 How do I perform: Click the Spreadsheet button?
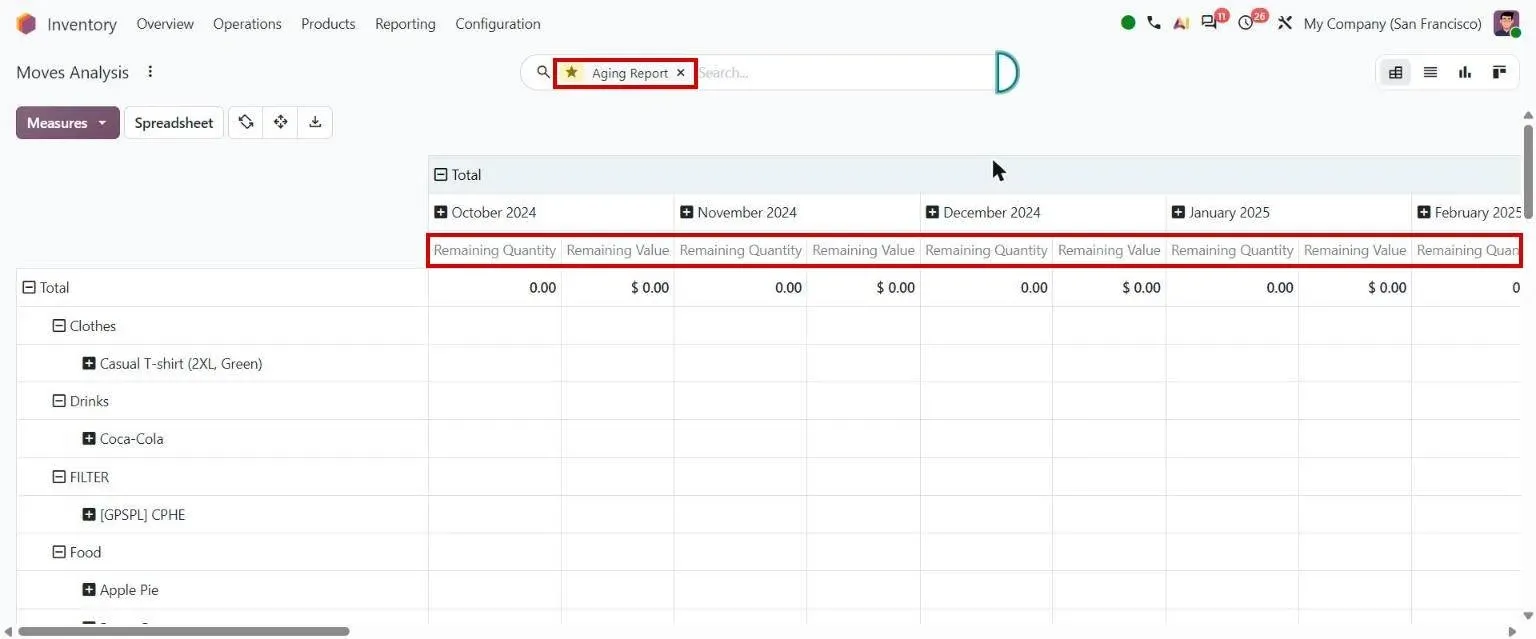click(x=174, y=123)
